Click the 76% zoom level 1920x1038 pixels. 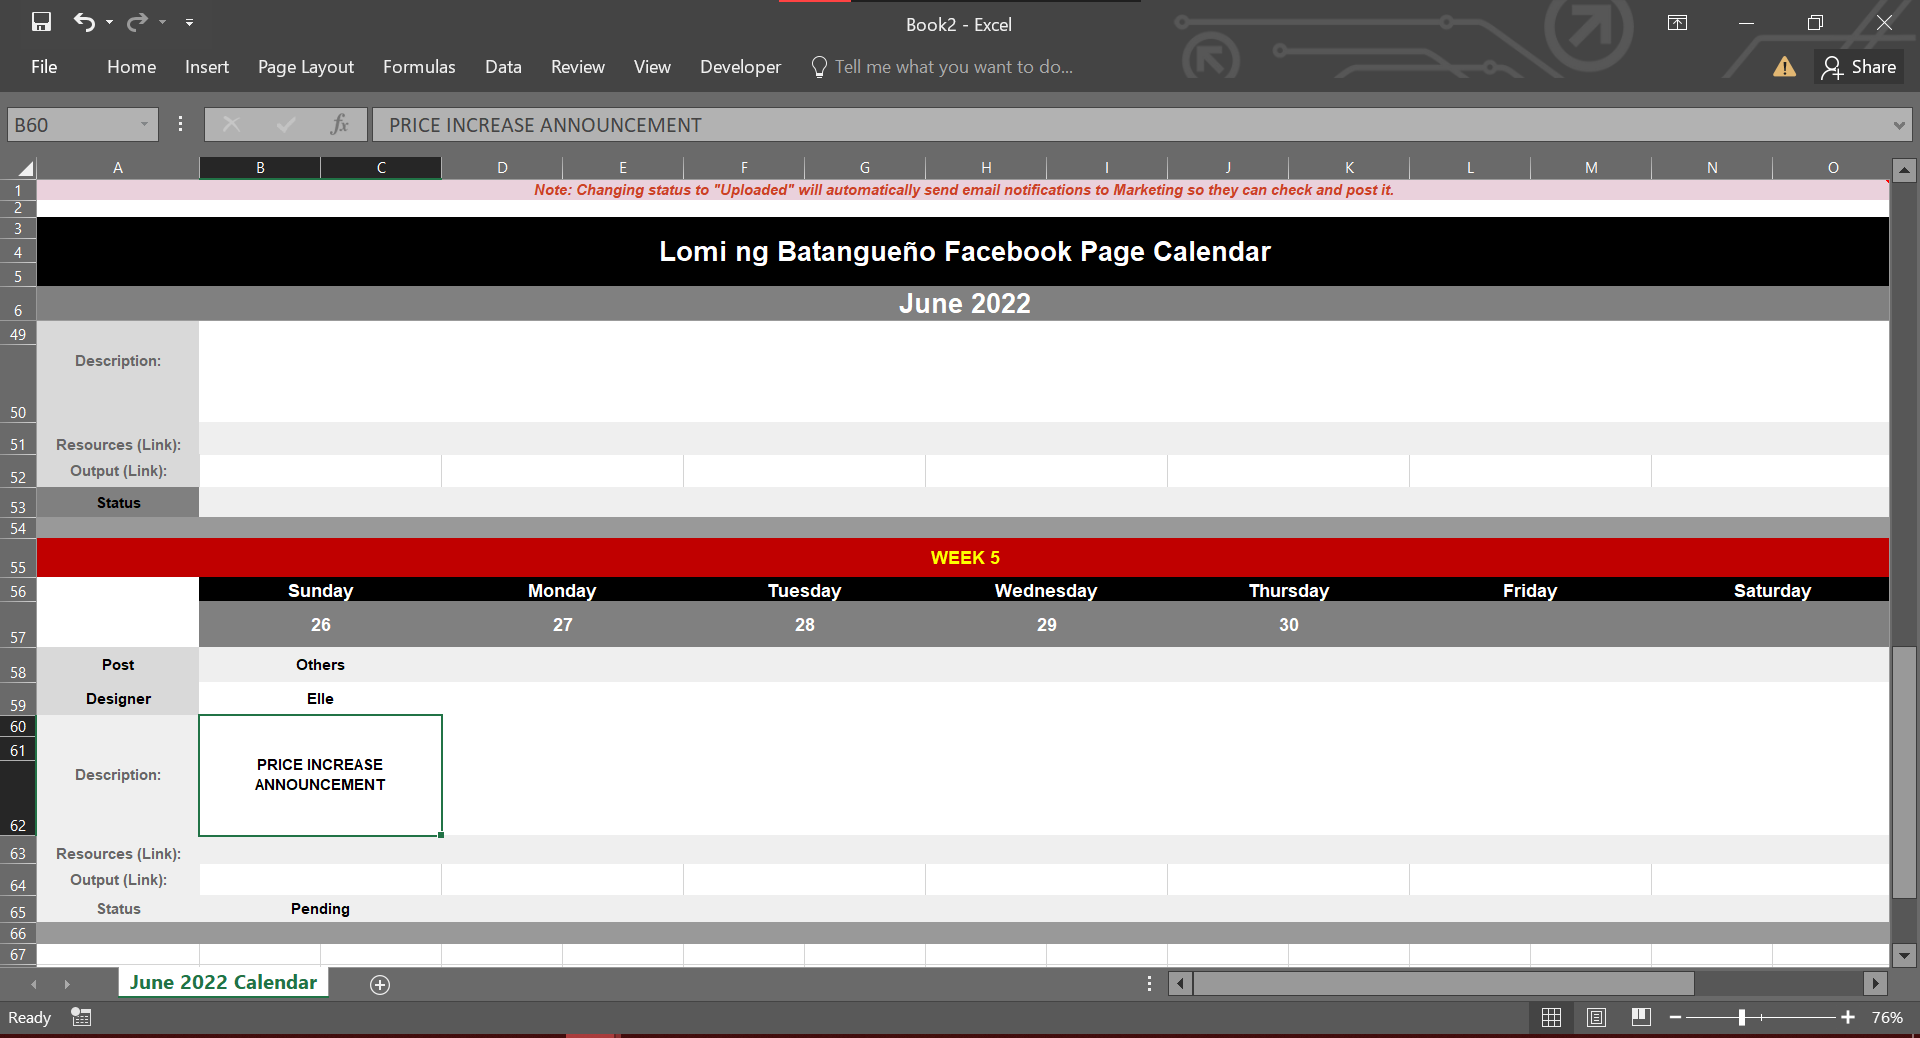(x=1887, y=1018)
